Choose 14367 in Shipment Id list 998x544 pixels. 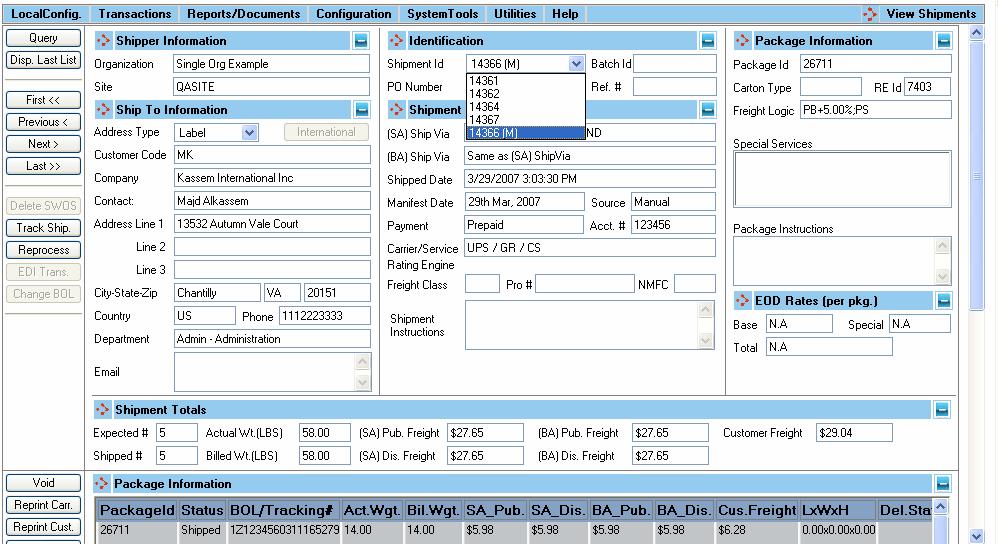484,120
